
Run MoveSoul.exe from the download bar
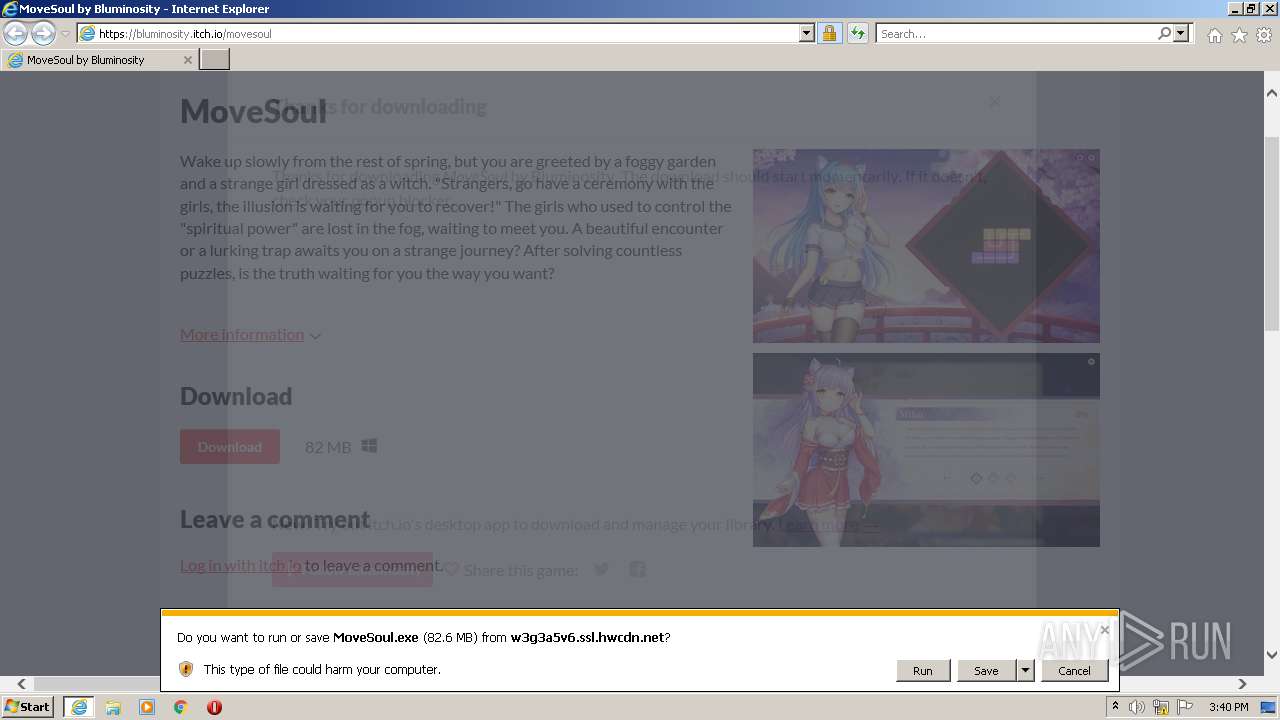(922, 671)
